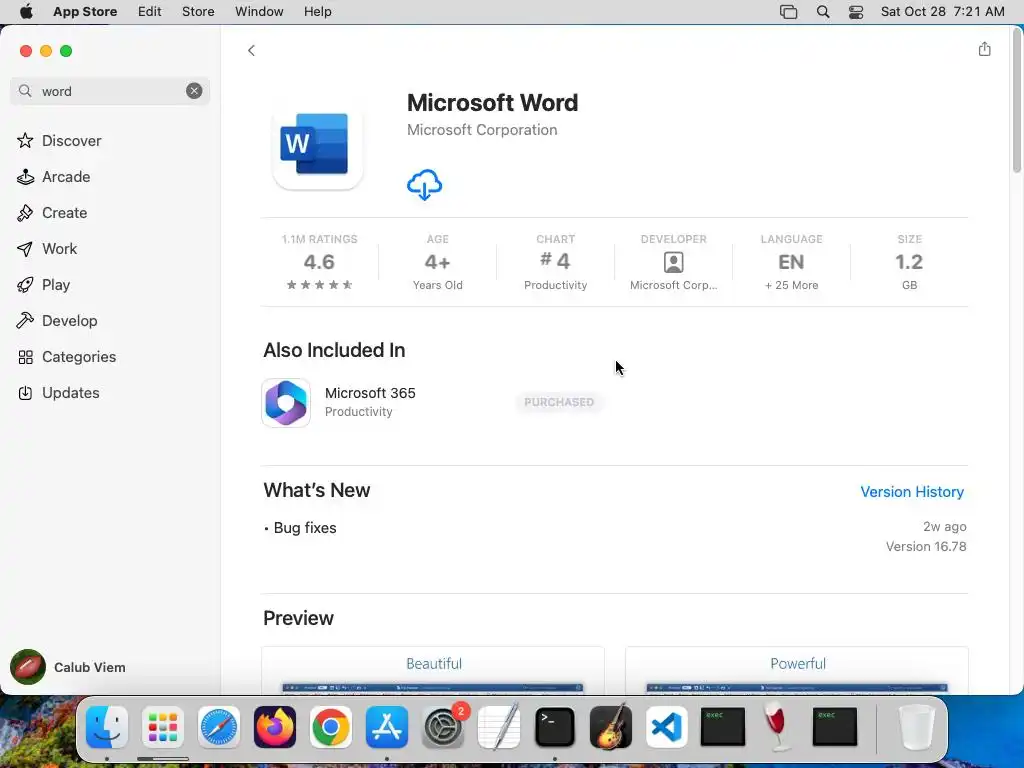Click the Microsoft 365 title text

[370, 393]
